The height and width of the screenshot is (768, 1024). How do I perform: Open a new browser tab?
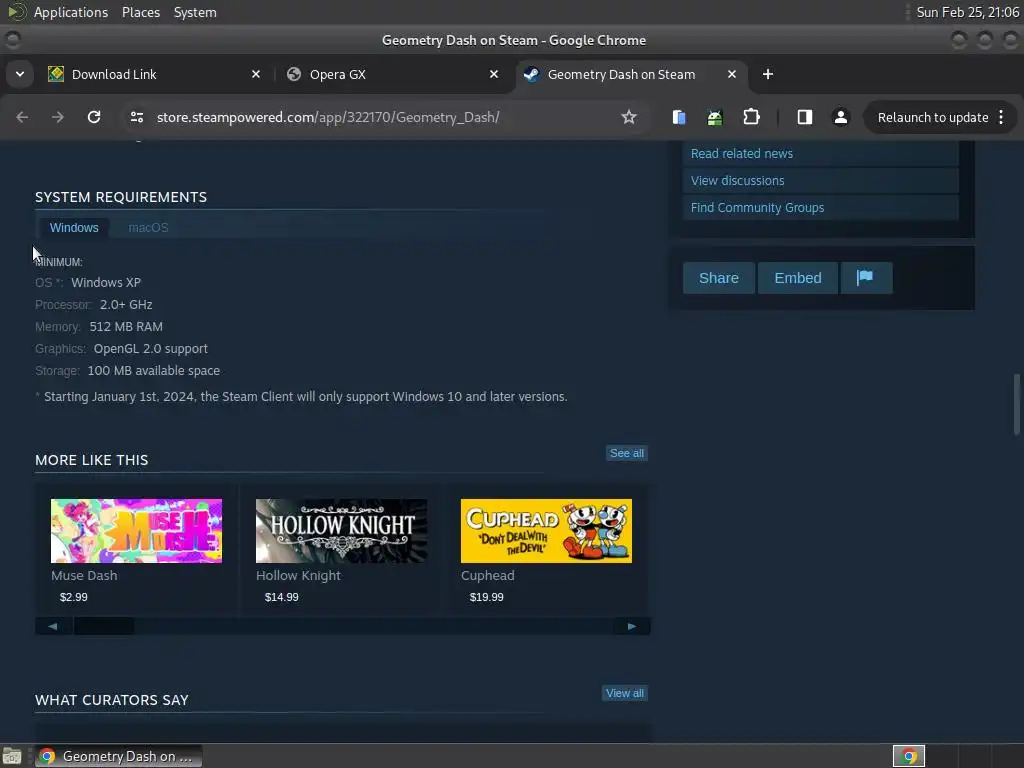[768, 74]
